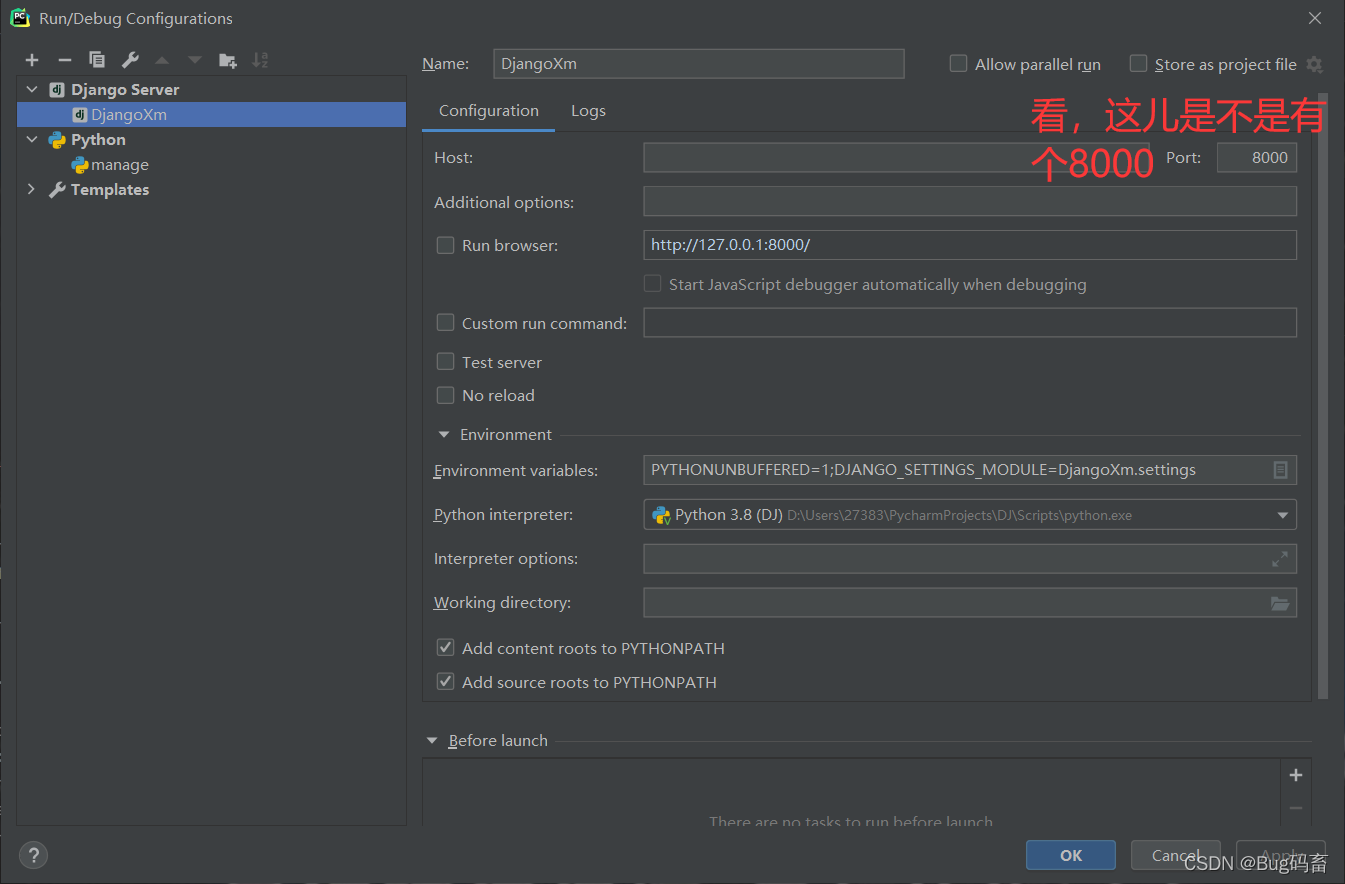Enable Allow parallel run checkbox

(x=958, y=64)
